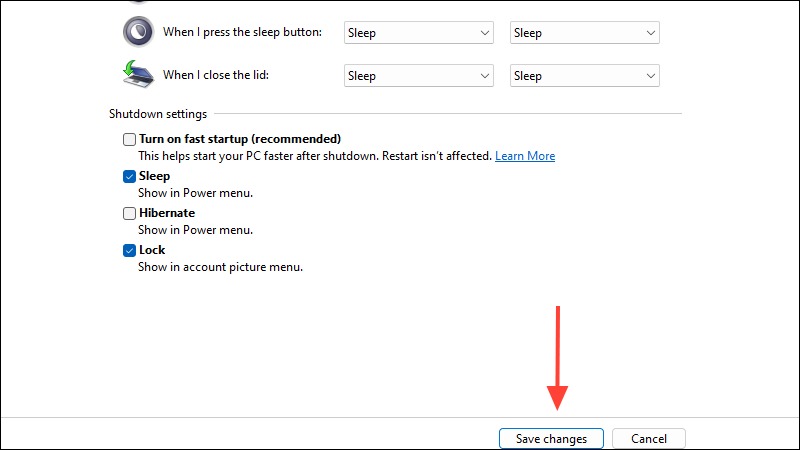Click 'Show in account picture menu' text
The width and height of the screenshot is (800, 450).
tap(220, 267)
